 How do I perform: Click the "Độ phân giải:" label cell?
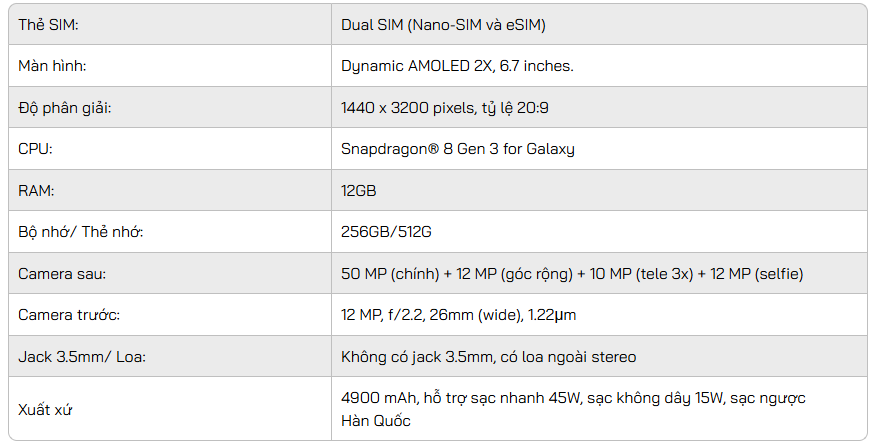(64, 107)
